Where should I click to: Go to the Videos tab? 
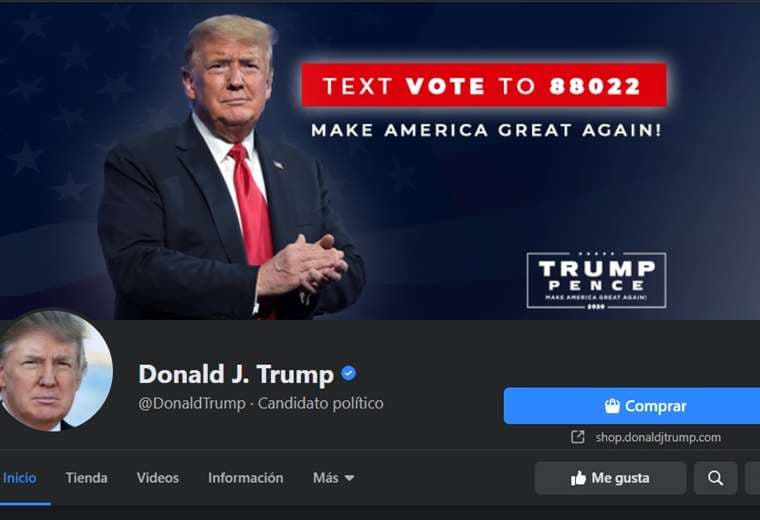tap(158, 478)
